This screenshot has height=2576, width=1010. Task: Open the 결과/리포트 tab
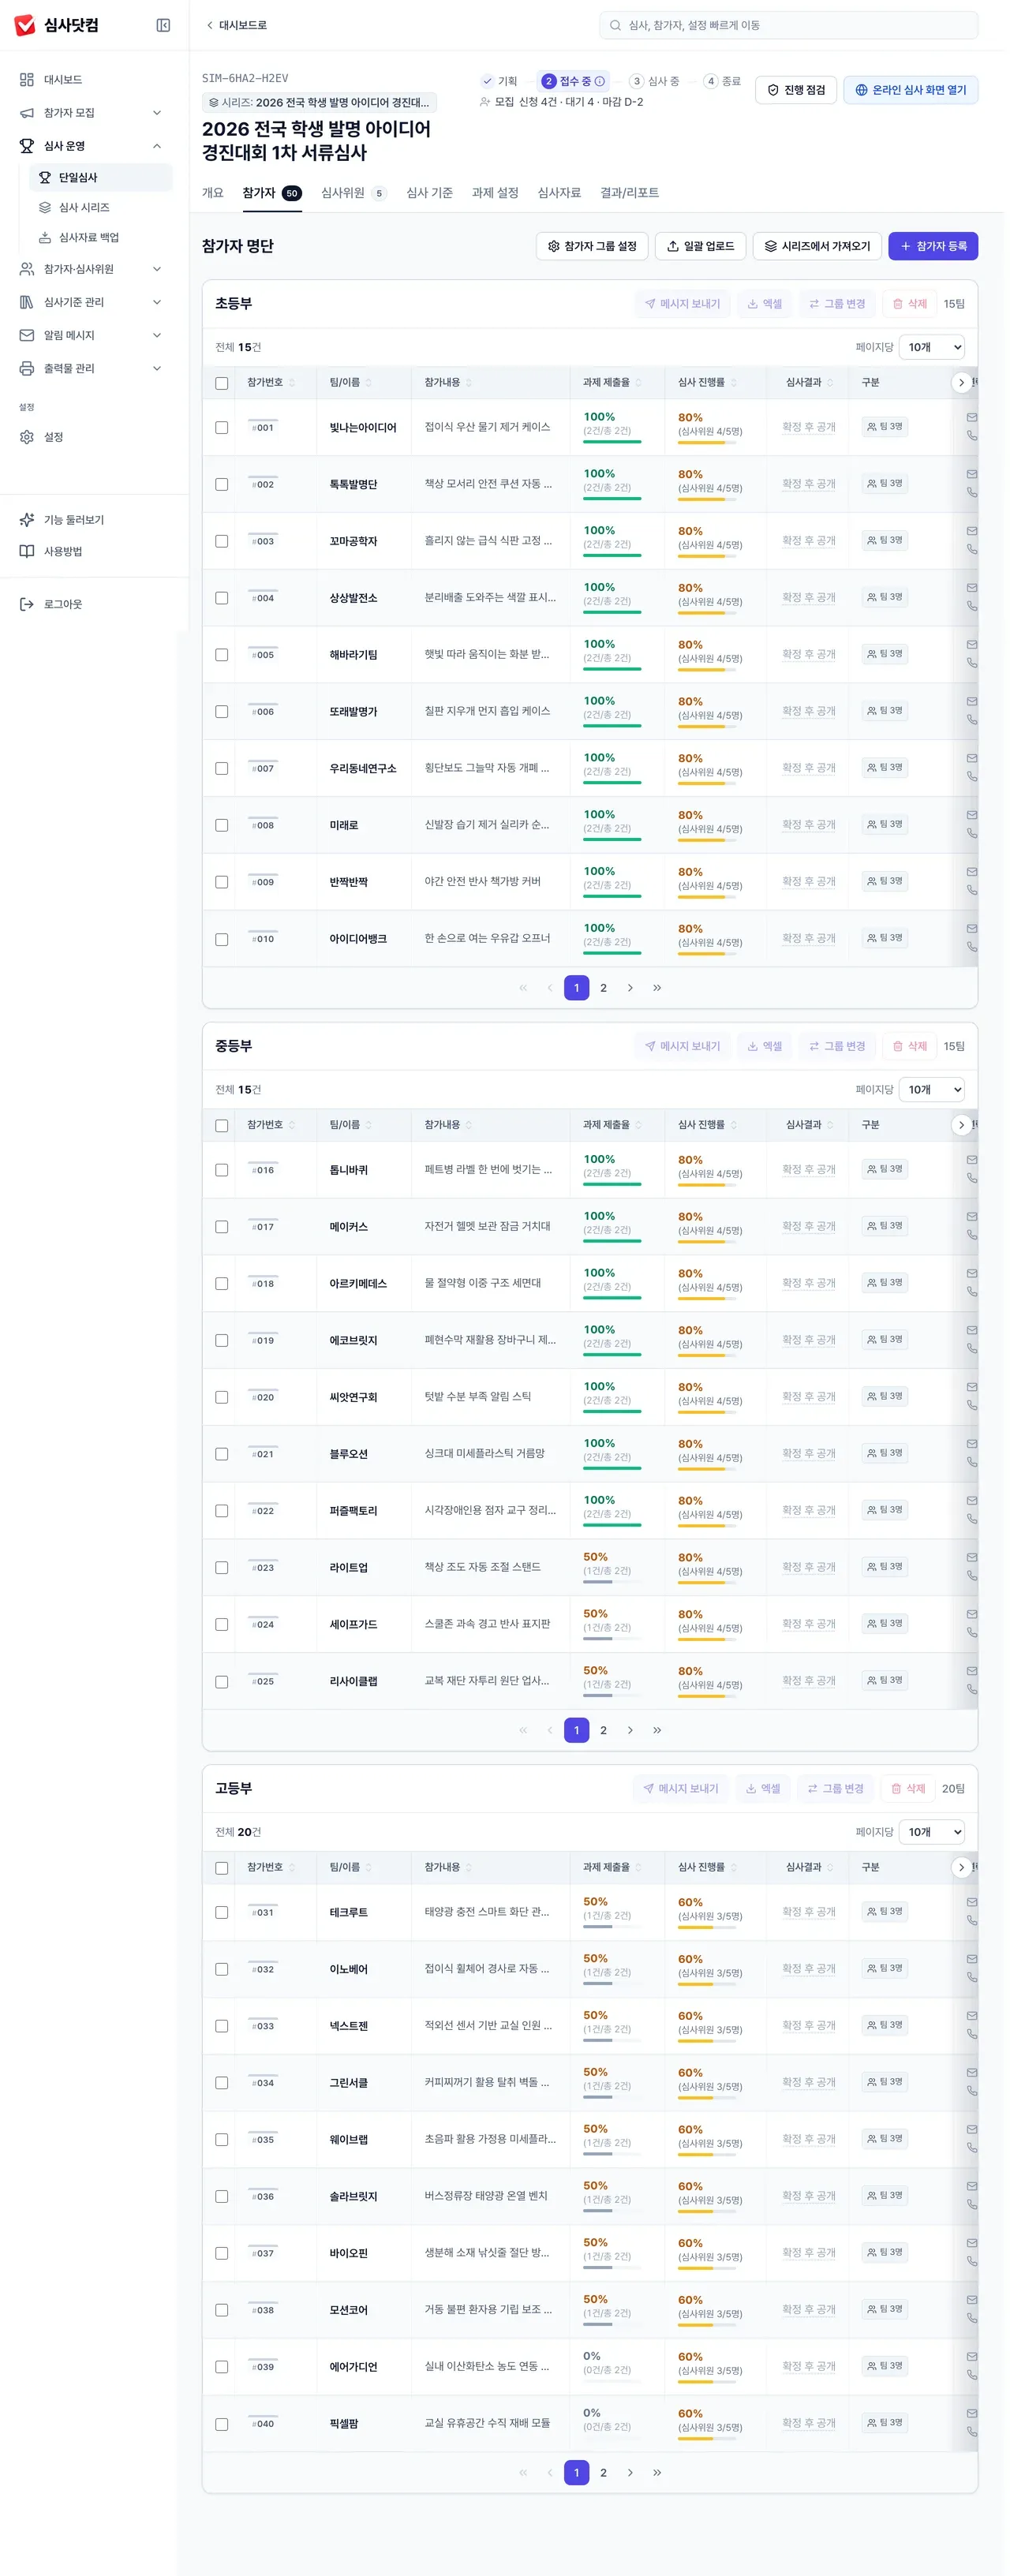pyautogui.click(x=629, y=193)
